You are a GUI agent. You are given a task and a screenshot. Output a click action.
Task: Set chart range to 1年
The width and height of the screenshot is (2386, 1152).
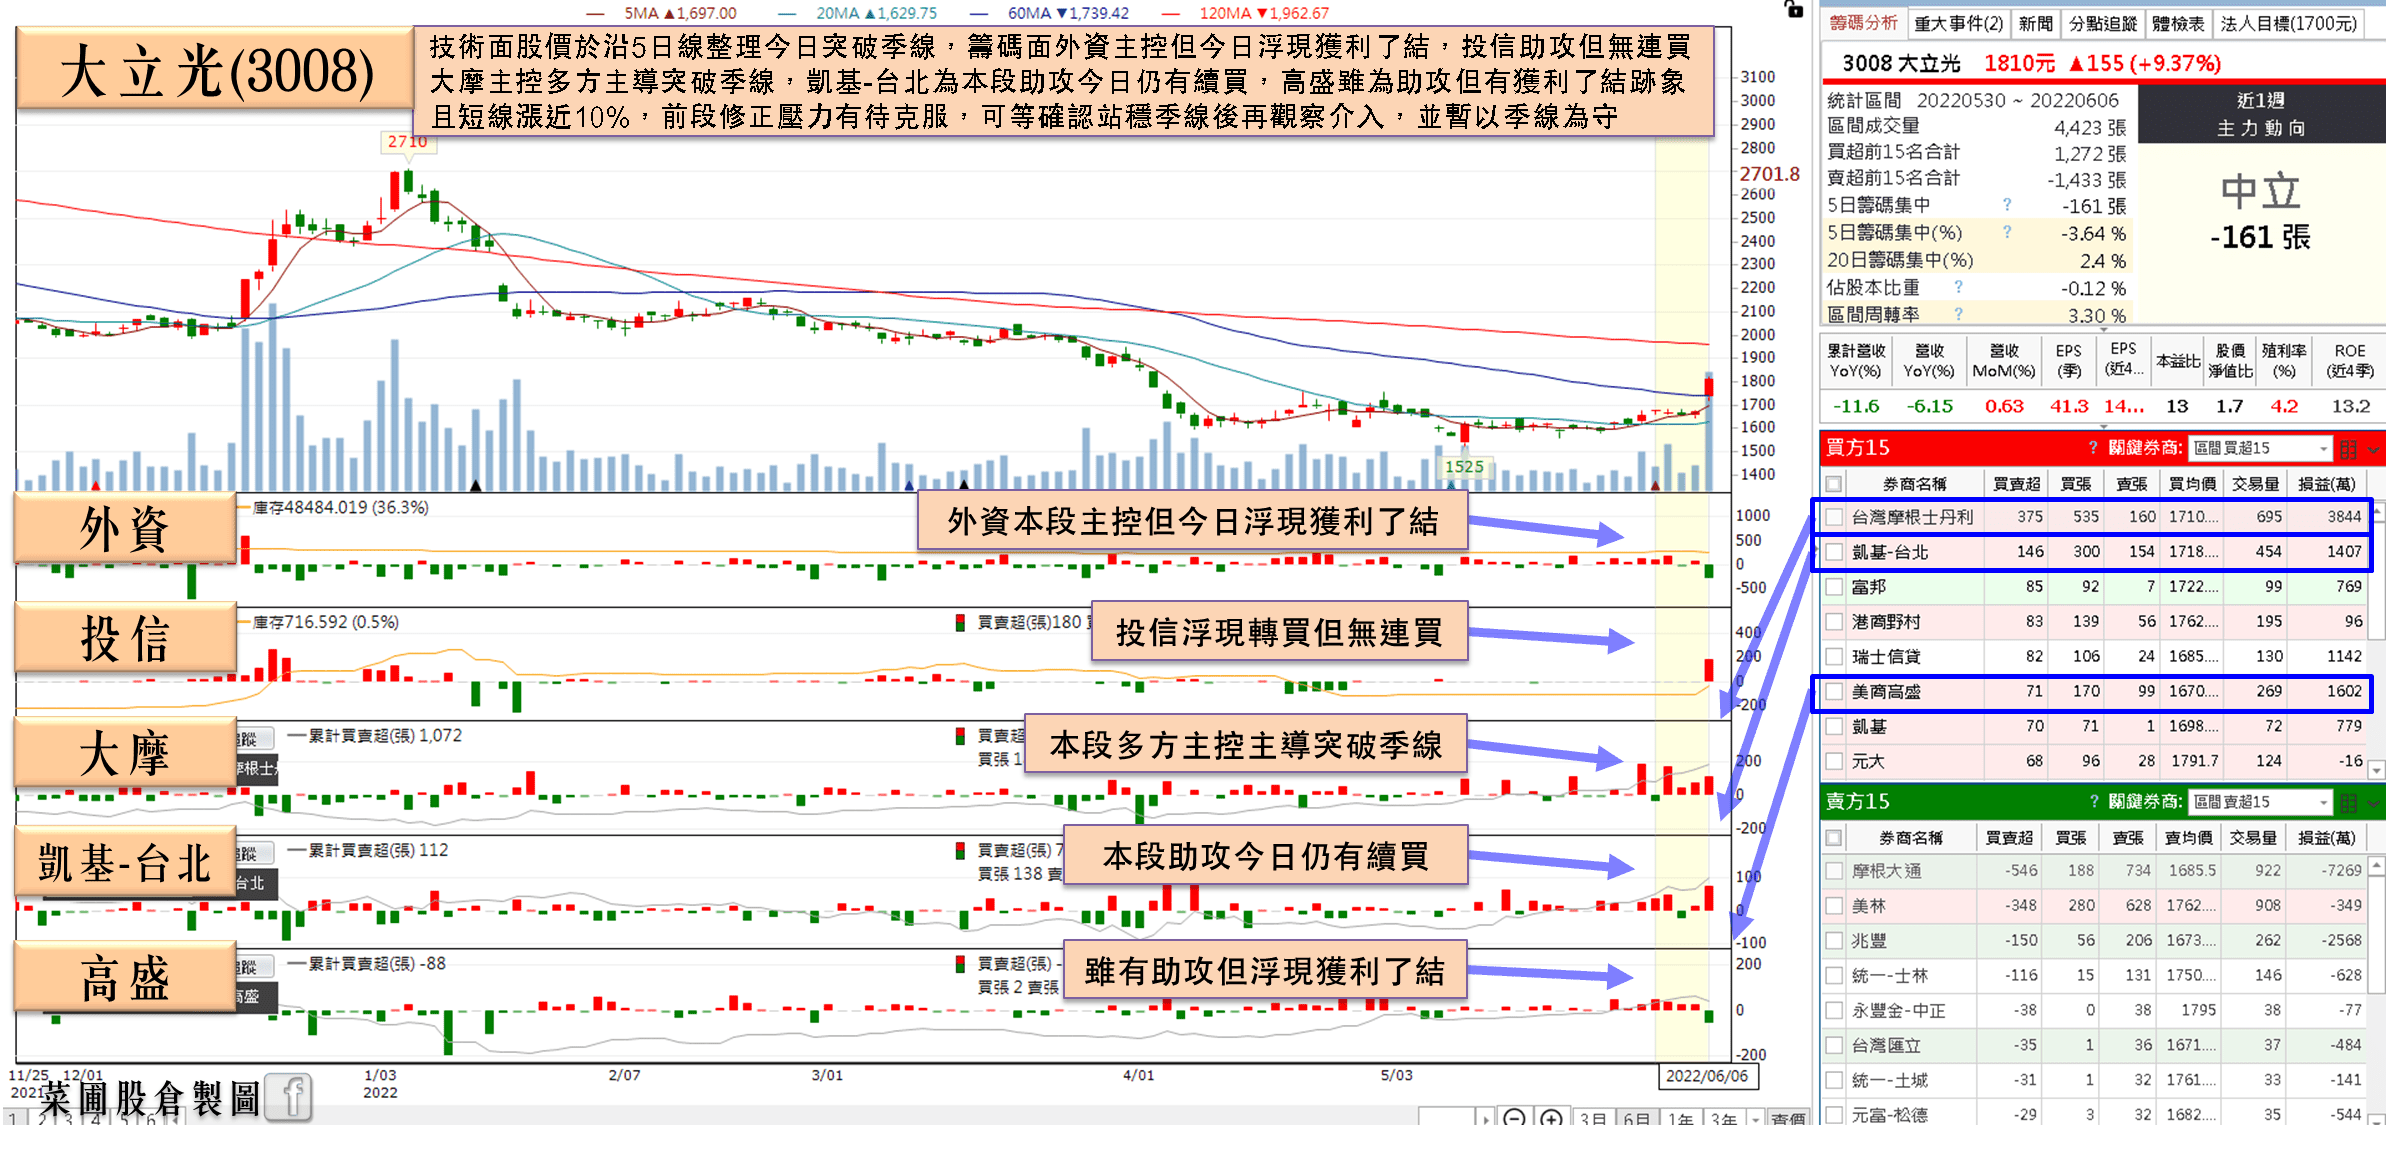tap(1681, 1119)
